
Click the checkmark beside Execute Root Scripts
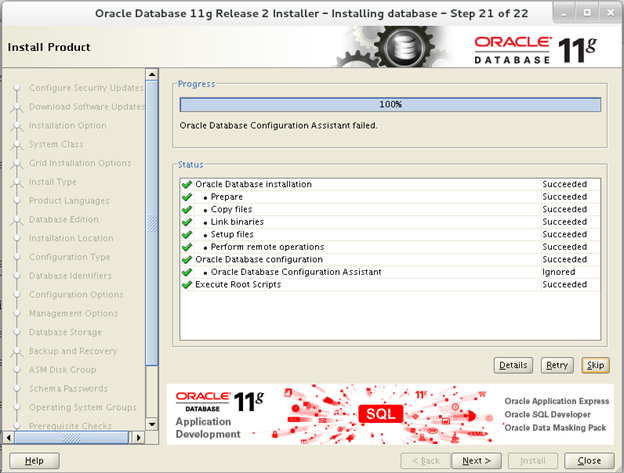click(187, 285)
